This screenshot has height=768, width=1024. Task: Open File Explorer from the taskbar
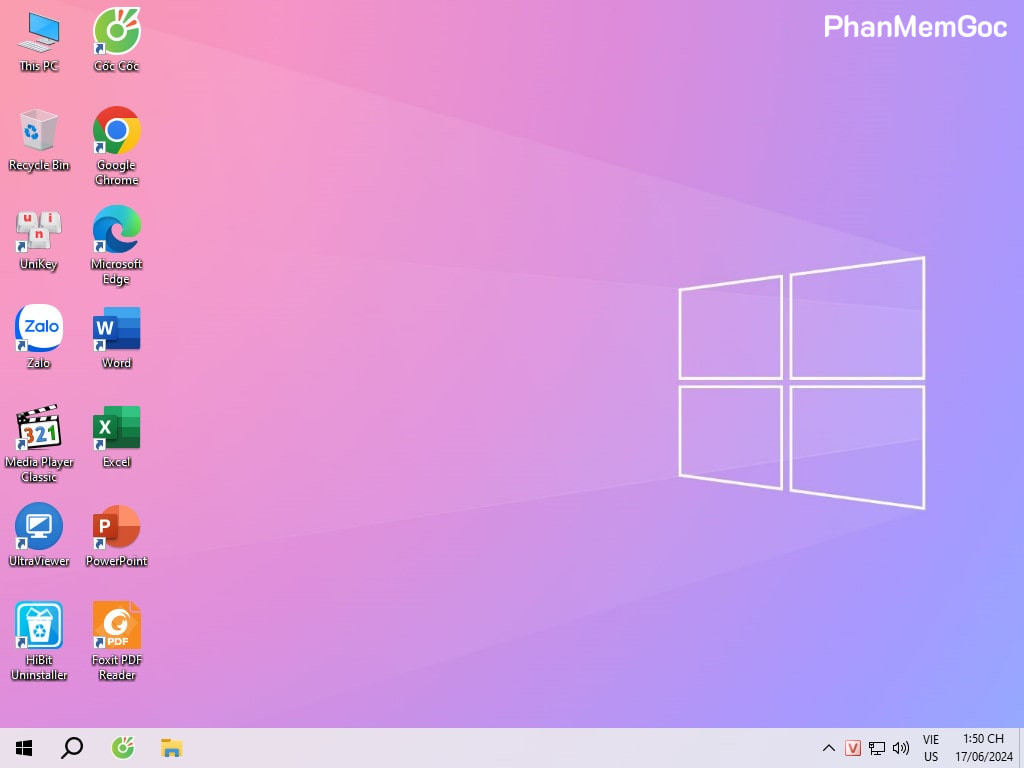pos(171,748)
